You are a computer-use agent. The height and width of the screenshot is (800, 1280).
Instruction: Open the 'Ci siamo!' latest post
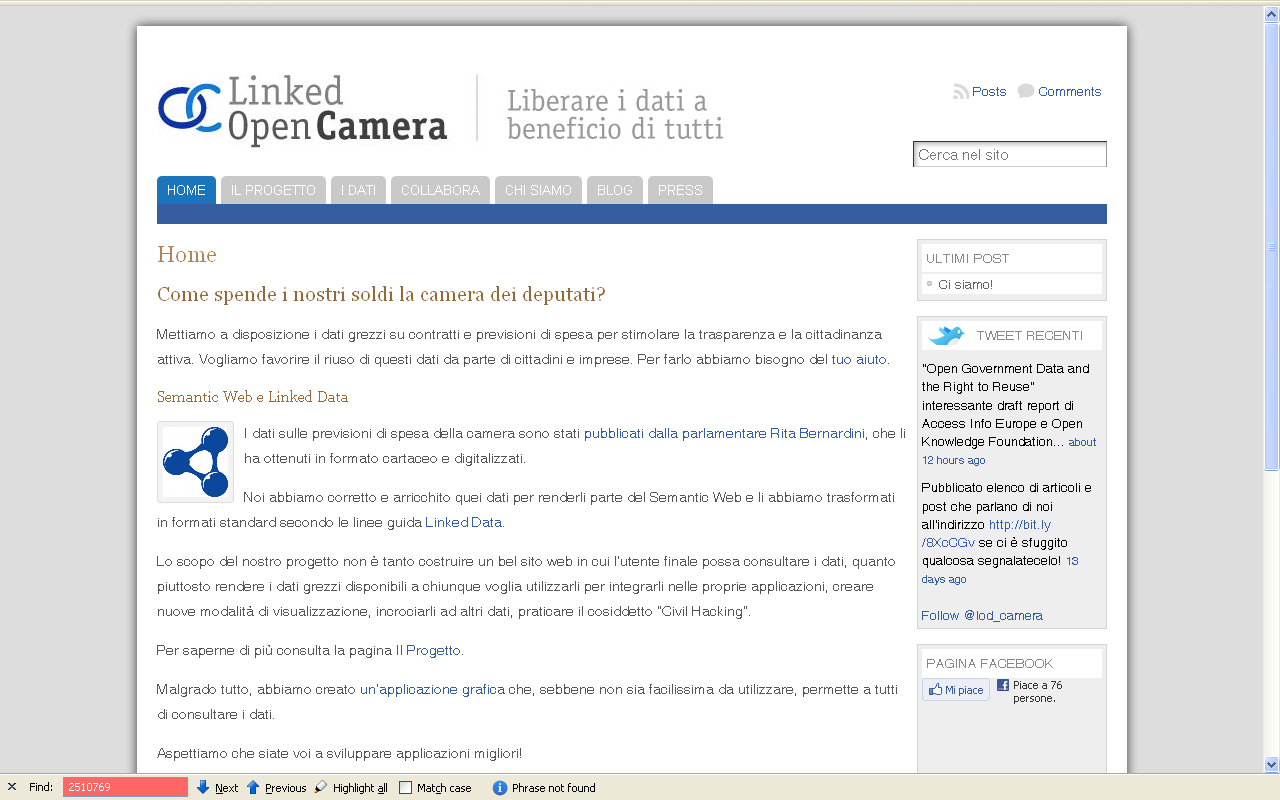pyautogui.click(x=965, y=285)
